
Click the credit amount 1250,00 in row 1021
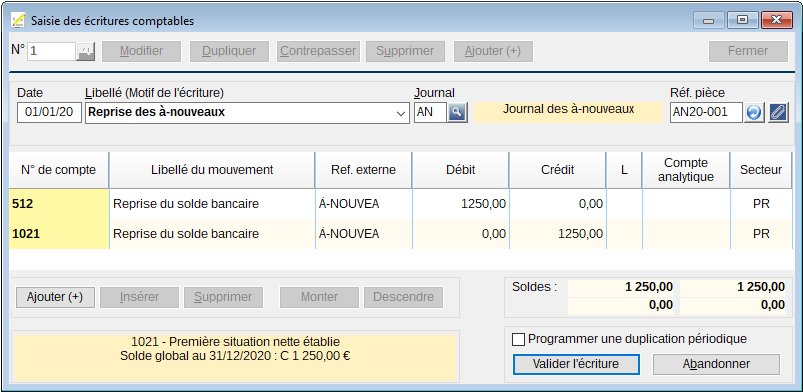pos(557,234)
